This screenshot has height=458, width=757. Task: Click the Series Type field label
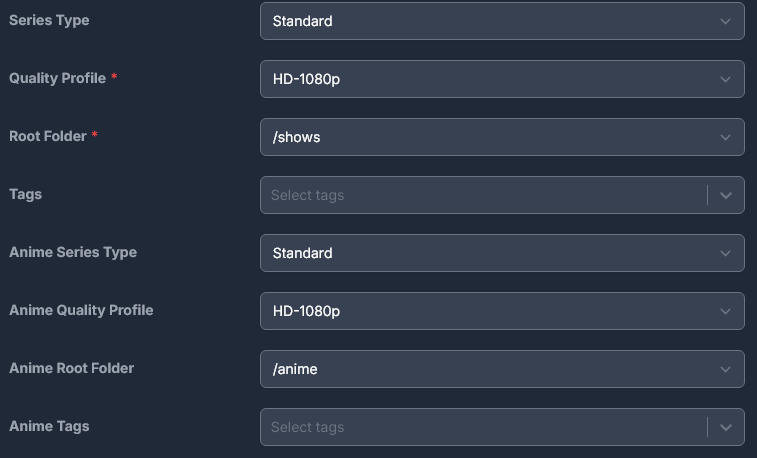(49, 20)
